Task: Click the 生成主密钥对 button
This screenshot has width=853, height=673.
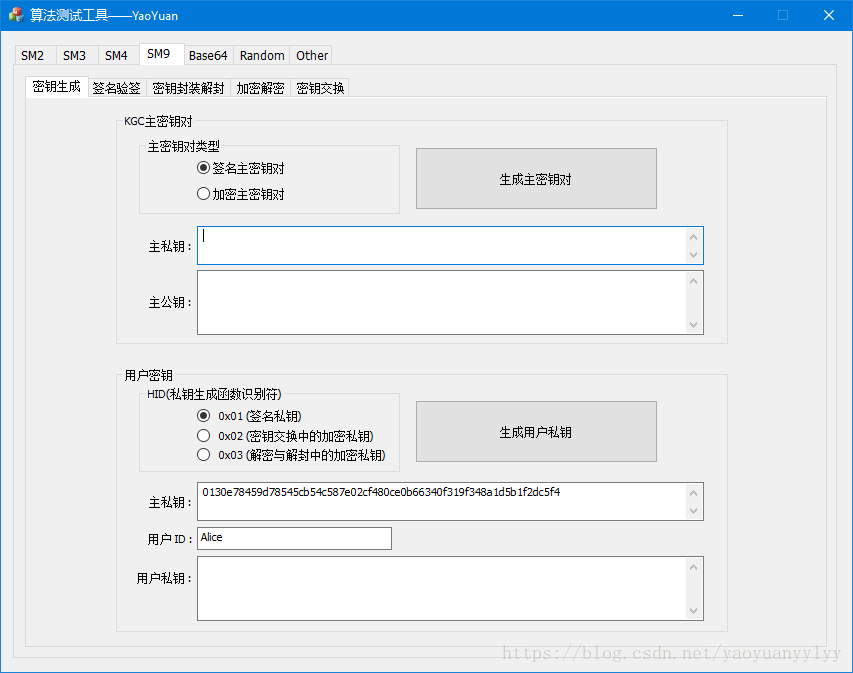Action: [x=536, y=178]
